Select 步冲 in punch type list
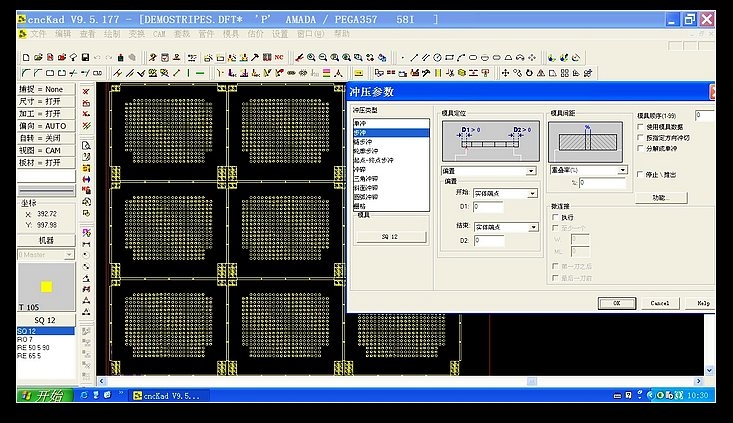This screenshot has width=733, height=423. pyautogui.click(x=391, y=133)
